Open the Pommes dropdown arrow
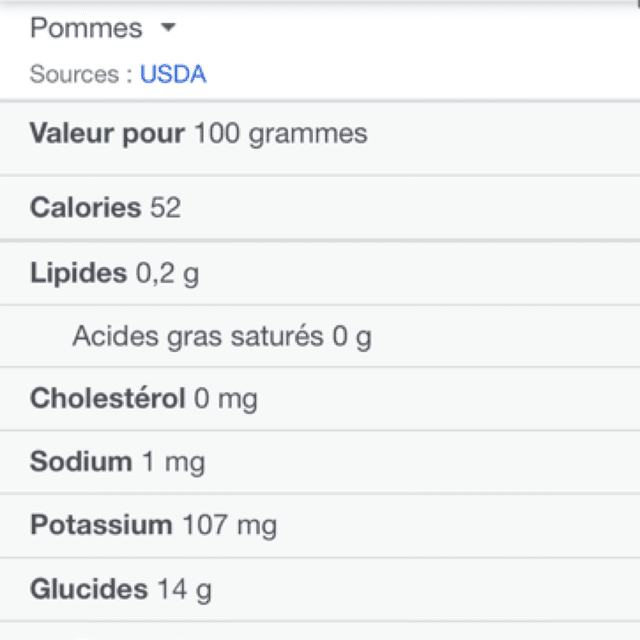 [x=167, y=28]
